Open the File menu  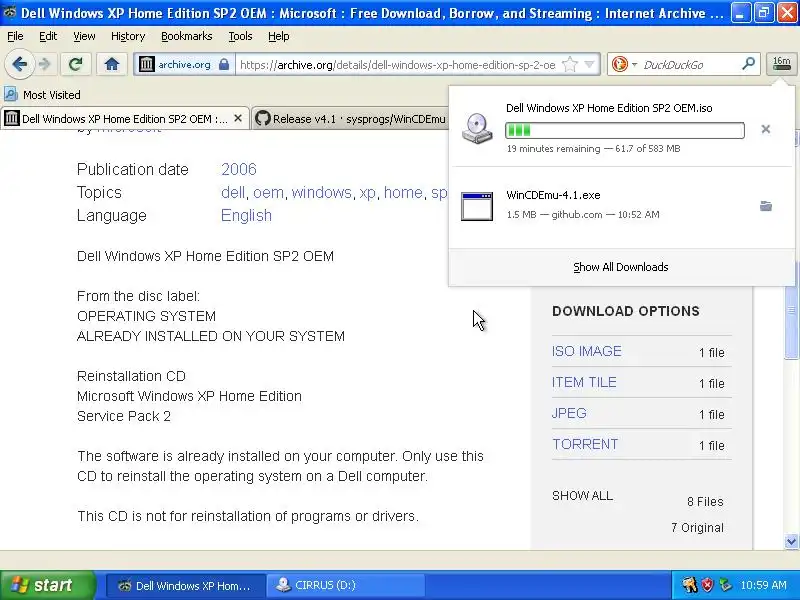(x=15, y=36)
